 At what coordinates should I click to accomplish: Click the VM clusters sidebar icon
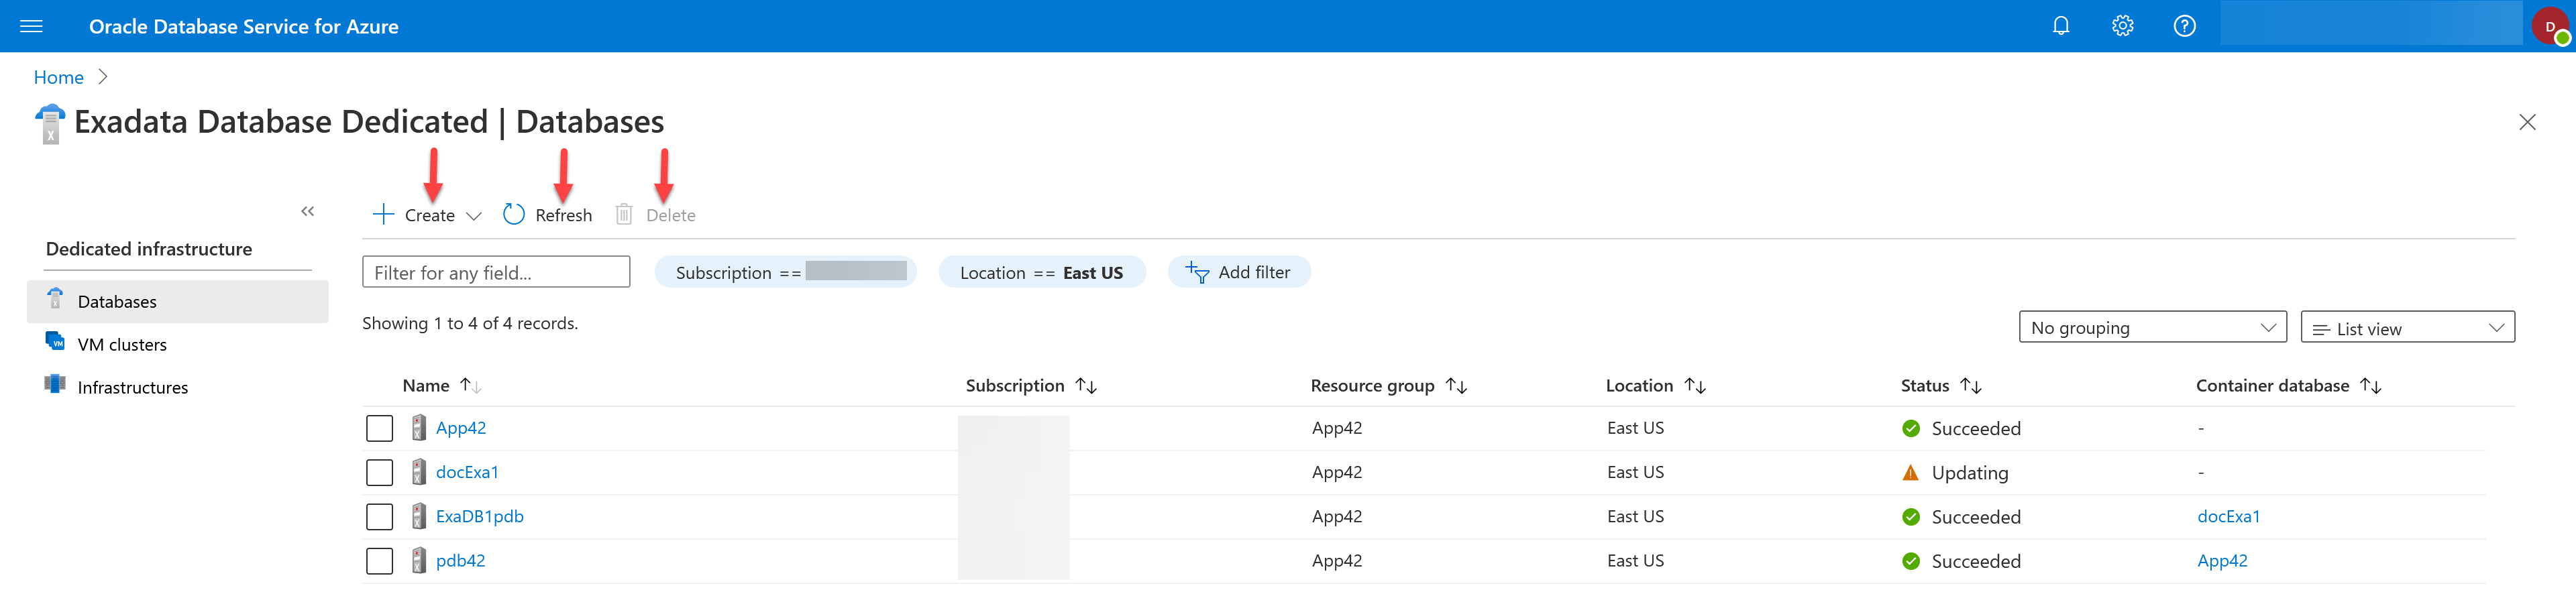56,342
